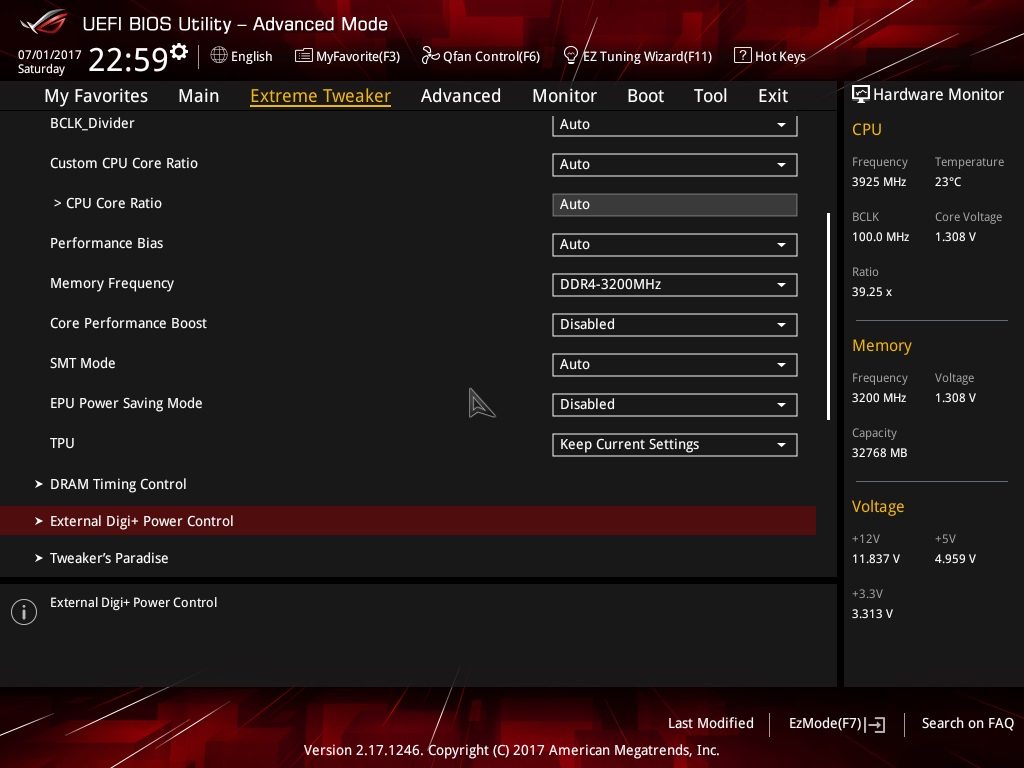
Task: Click Last Modified button
Action: point(711,723)
